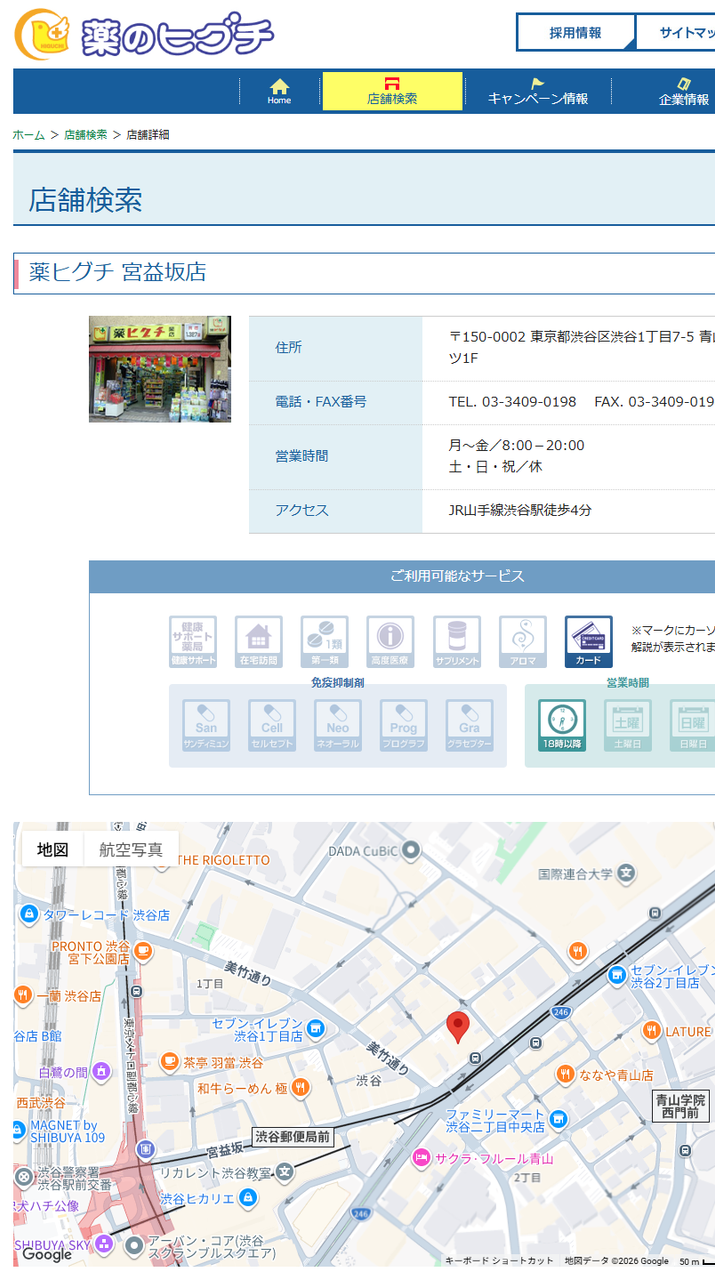Click 店舗検索 breadcrumb link

click(86, 134)
